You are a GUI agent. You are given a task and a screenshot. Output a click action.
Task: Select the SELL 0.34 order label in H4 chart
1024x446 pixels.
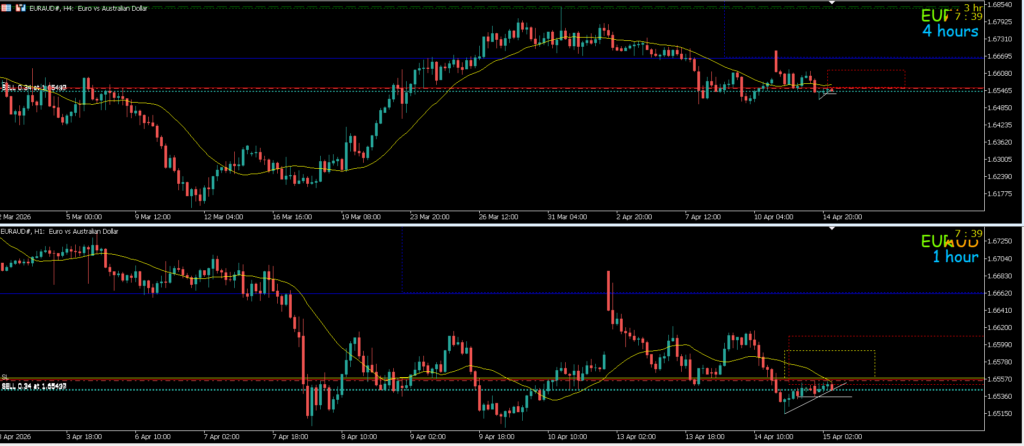[x=34, y=88]
